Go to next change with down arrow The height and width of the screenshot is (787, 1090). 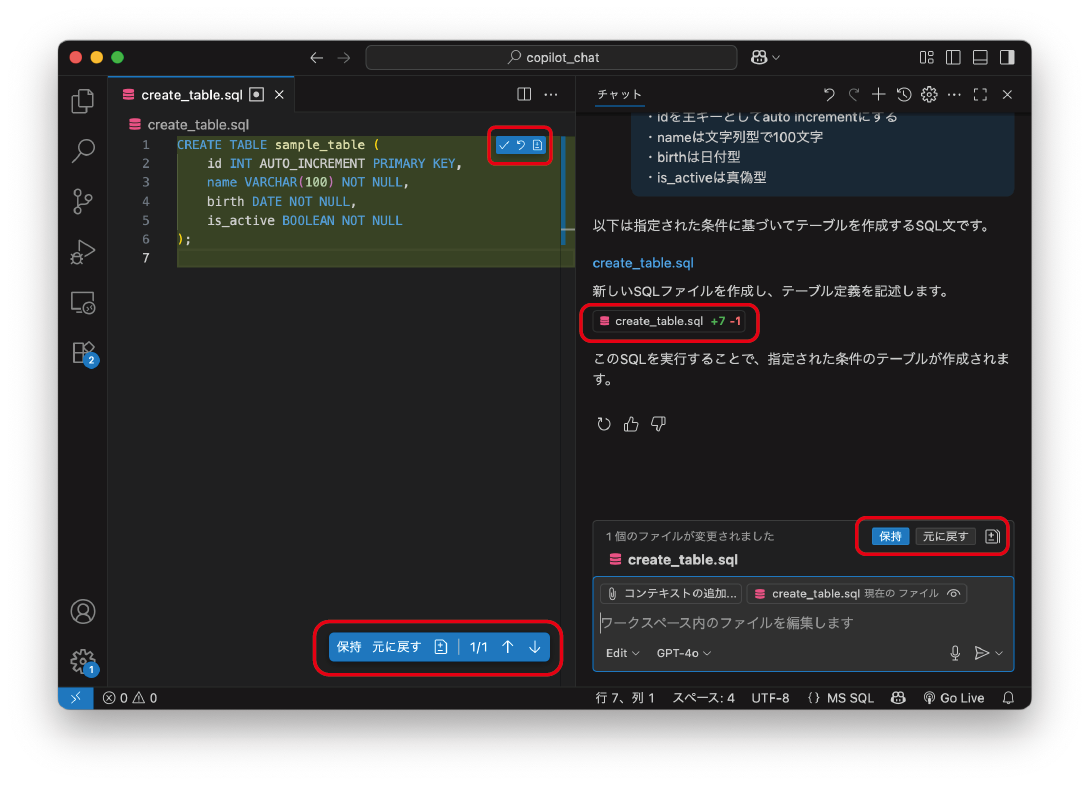point(535,647)
